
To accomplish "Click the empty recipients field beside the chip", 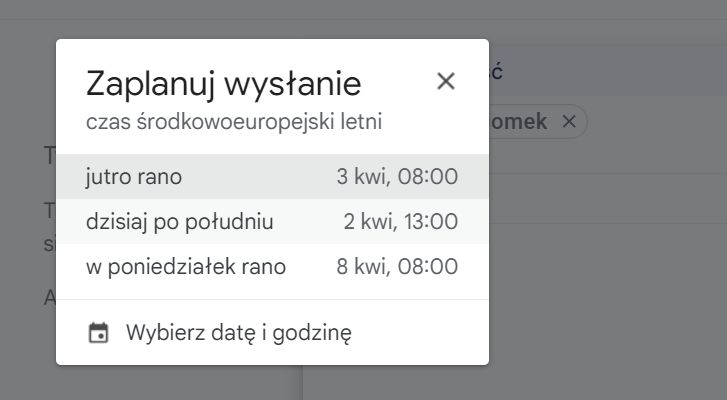I will pyautogui.click(x=650, y=122).
